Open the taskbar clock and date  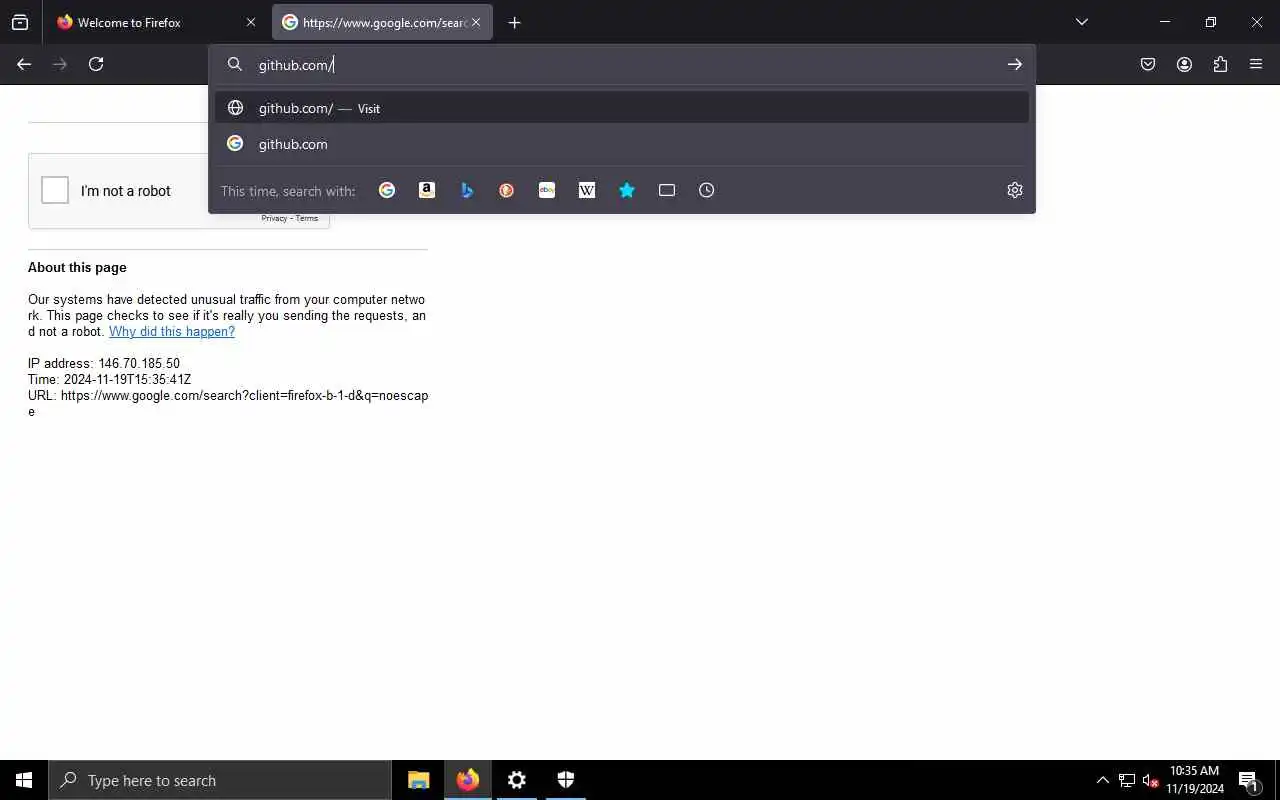pyautogui.click(x=1195, y=780)
